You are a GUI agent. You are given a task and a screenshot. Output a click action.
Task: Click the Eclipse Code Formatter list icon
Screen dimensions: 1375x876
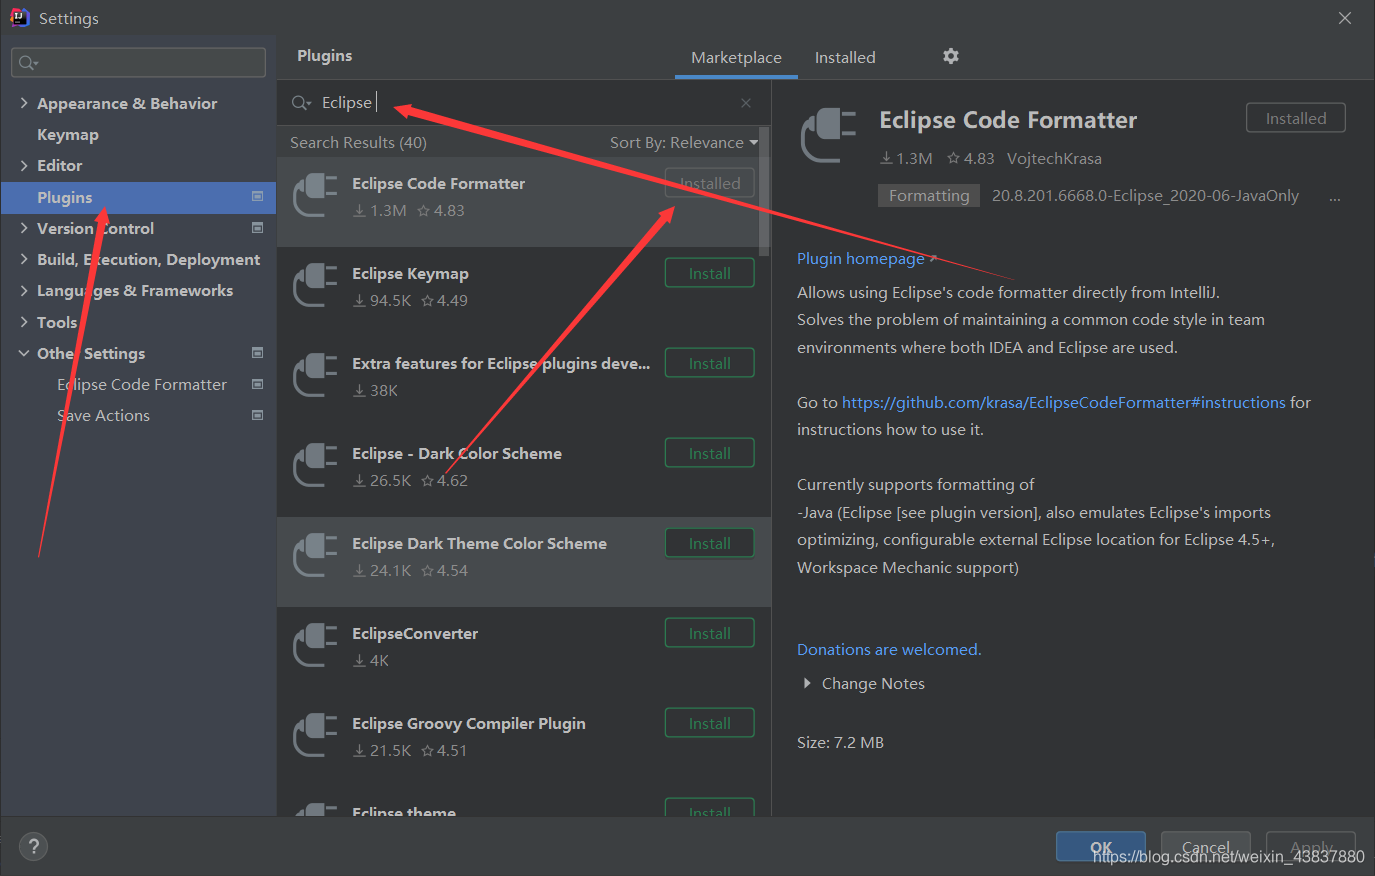pyautogui.click(x=315, y=195)
